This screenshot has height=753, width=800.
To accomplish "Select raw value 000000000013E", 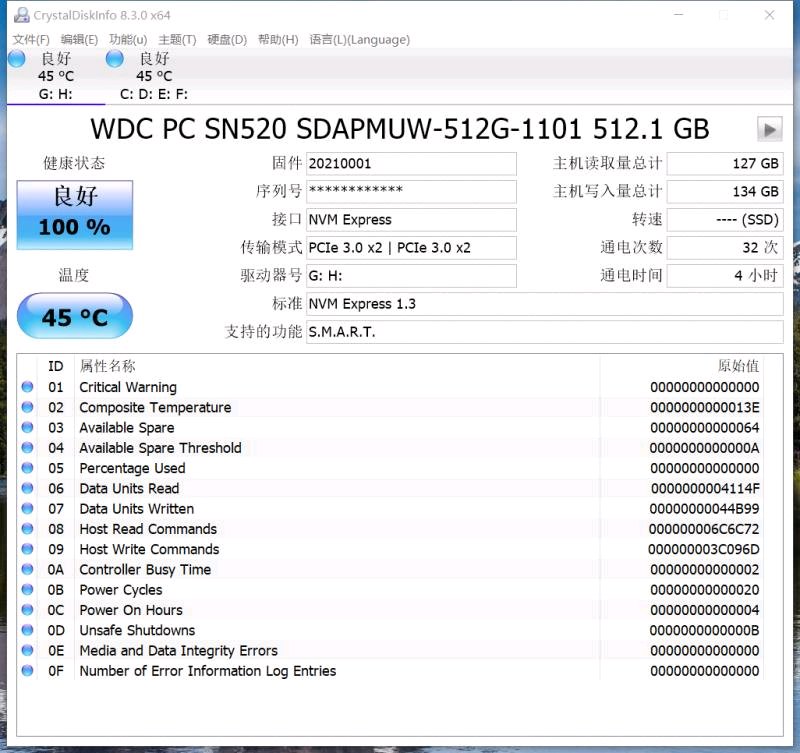I will tap(705, 408).
